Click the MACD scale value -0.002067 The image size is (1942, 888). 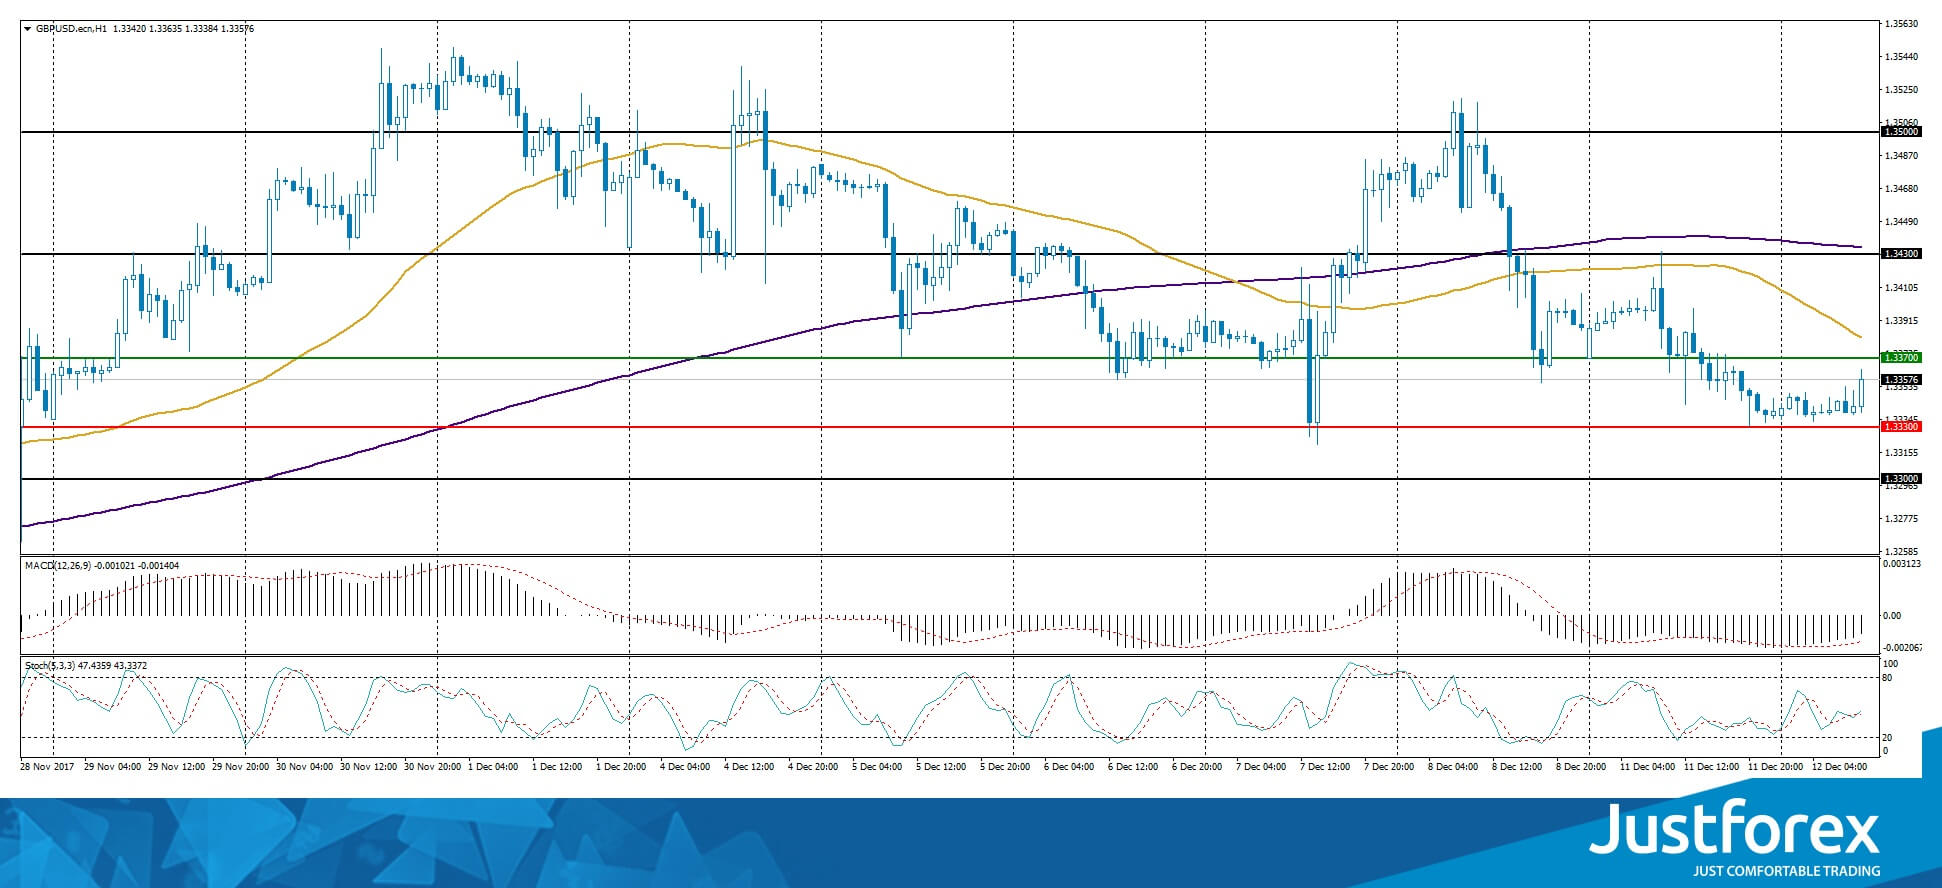pos(1901,648)
